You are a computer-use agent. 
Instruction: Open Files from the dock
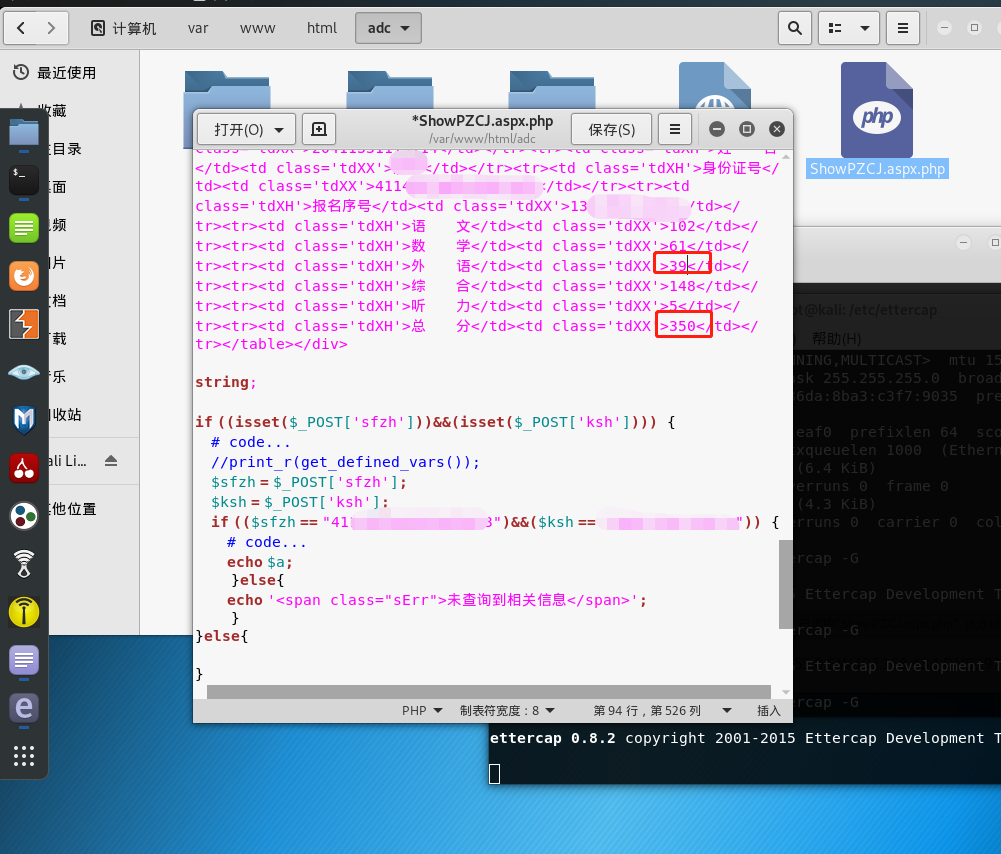tap(24, 135)
